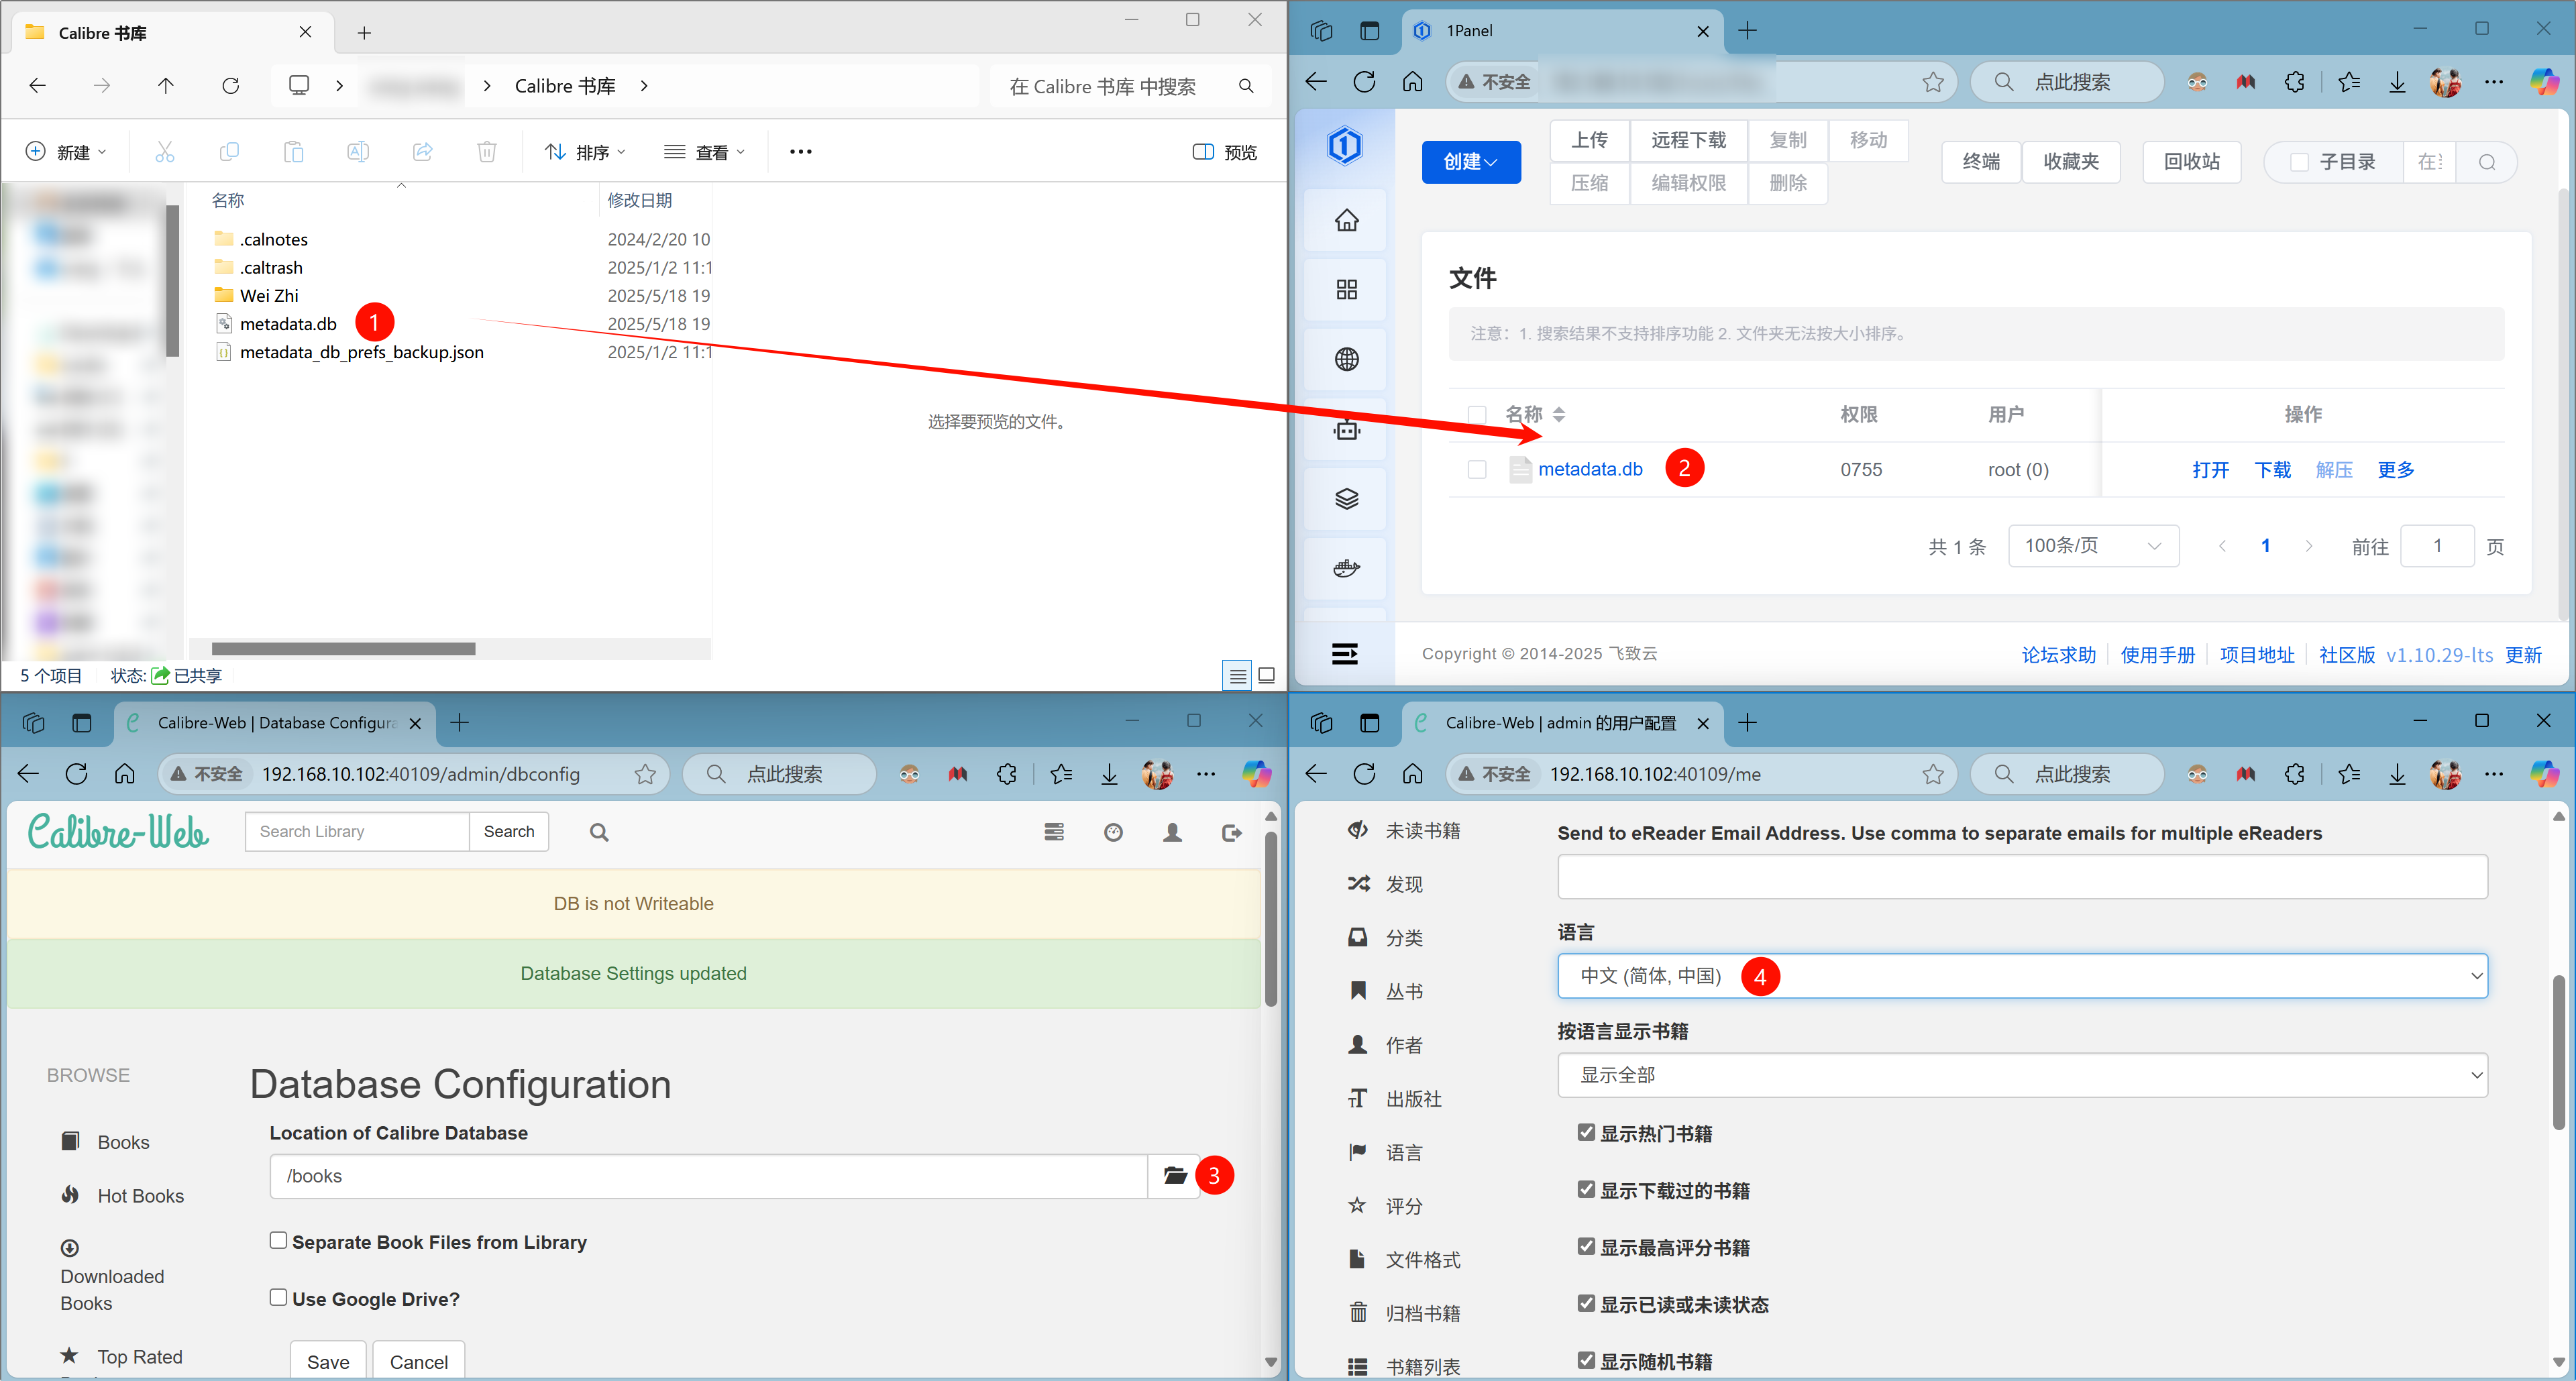The image size is (2576, 1381).
Task: Click the advanced search magnifier in Calibre-Web
Action: [x=599, y=832]
